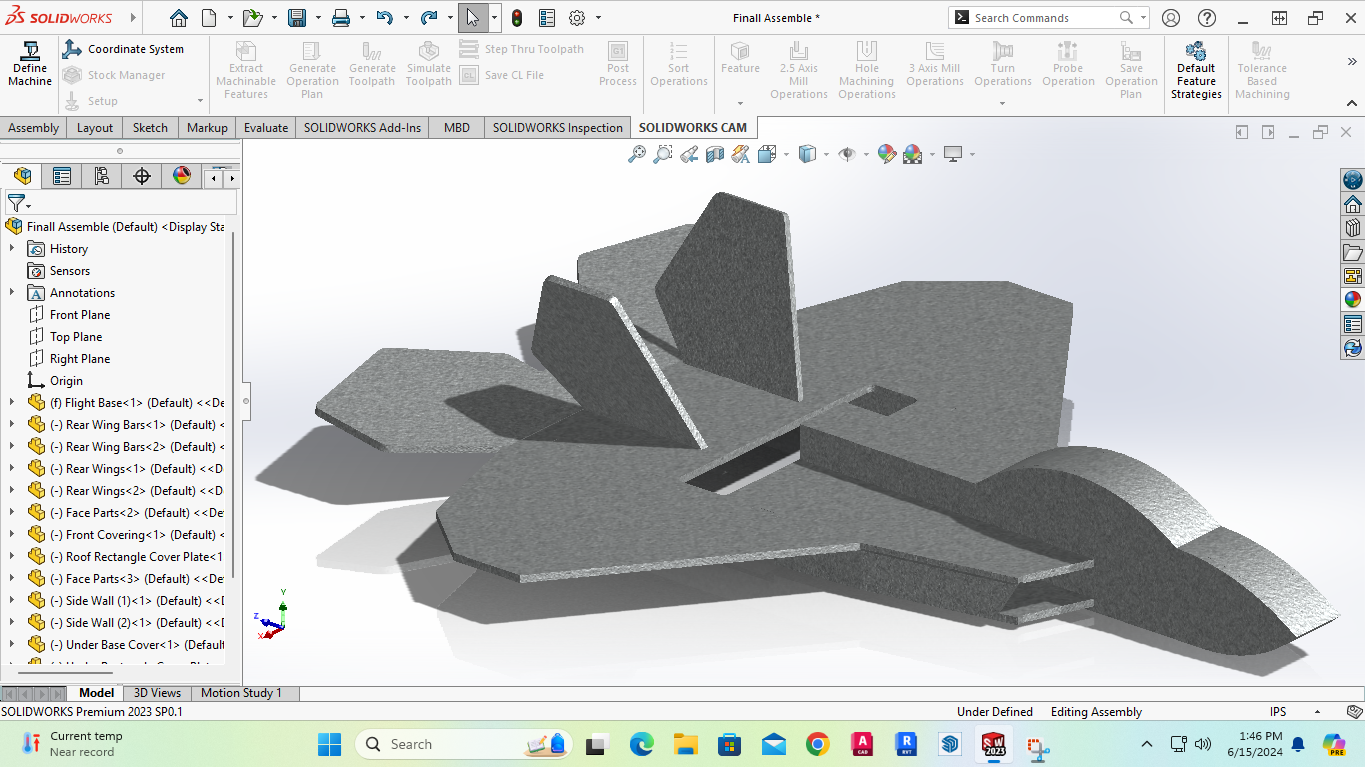
Task: Save the document with the floppy icon
Action: [297, 18]
